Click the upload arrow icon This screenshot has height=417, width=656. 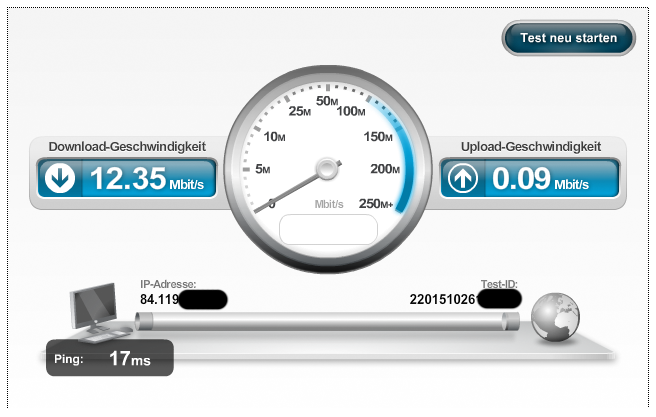[463, 178]
